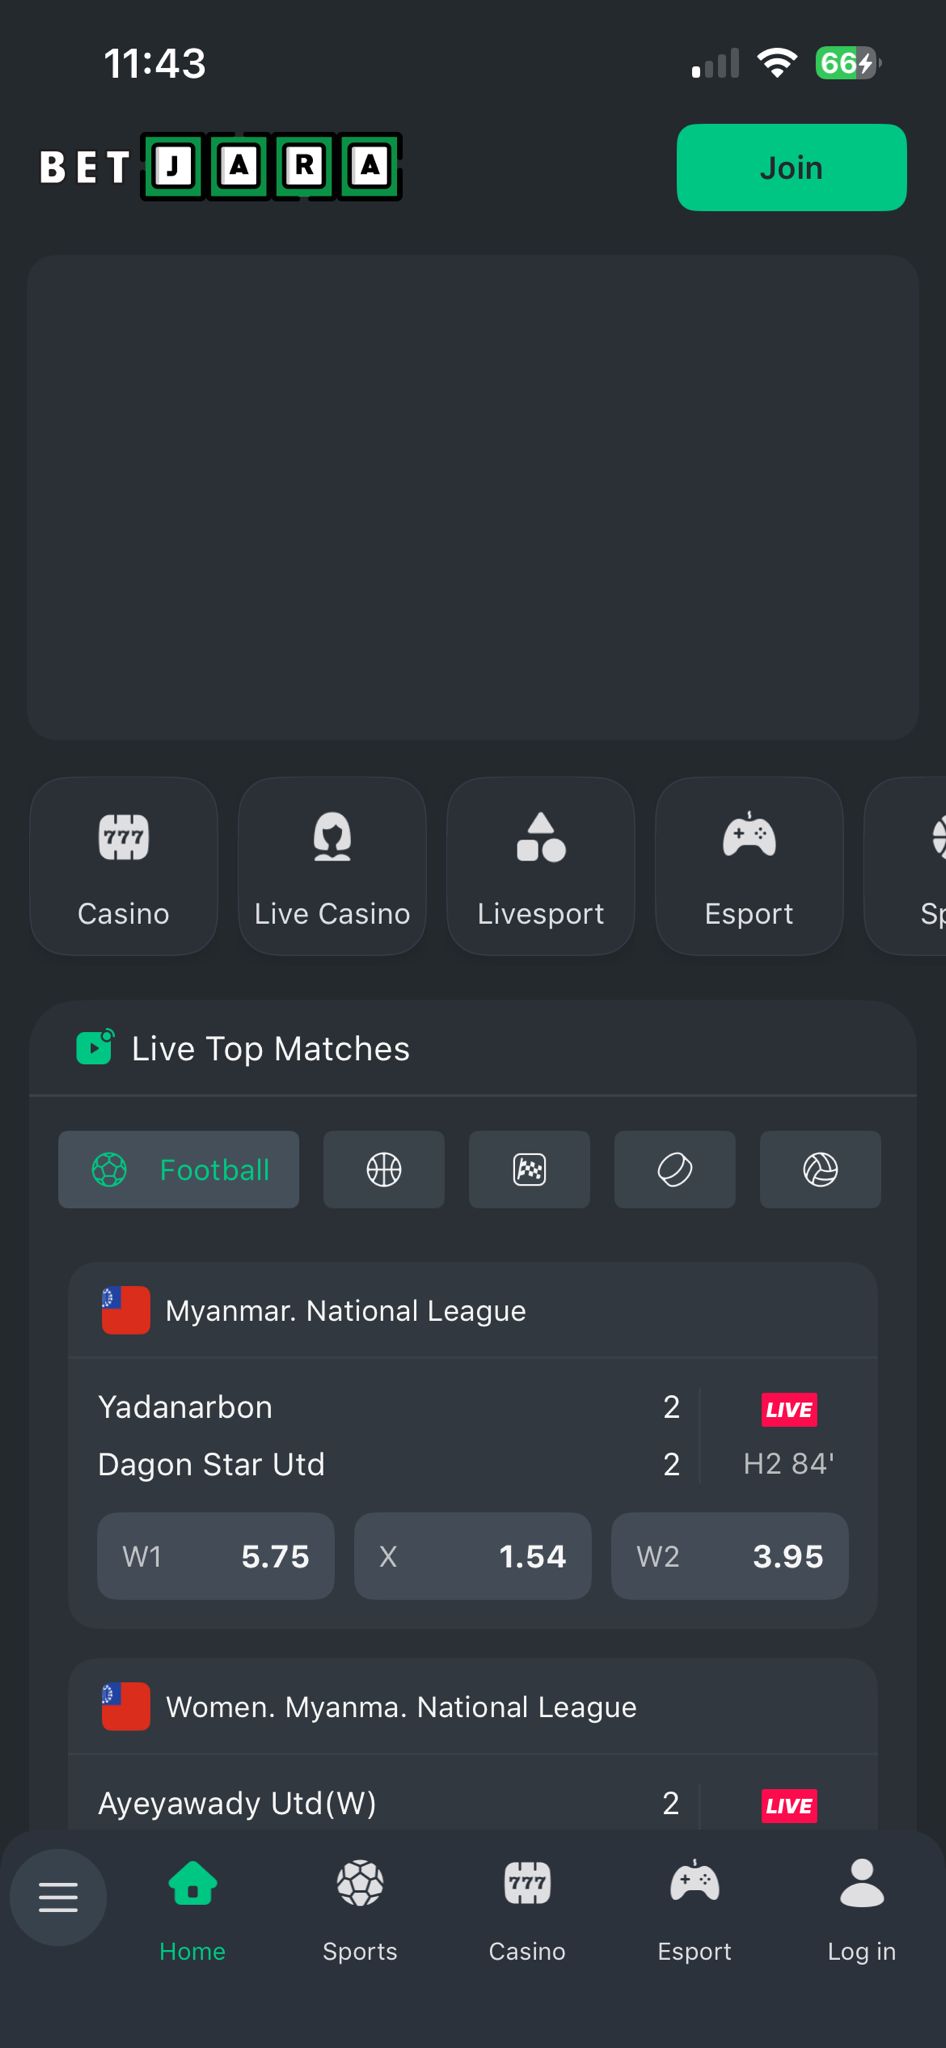Filter live matches by volleyball

820,1169
